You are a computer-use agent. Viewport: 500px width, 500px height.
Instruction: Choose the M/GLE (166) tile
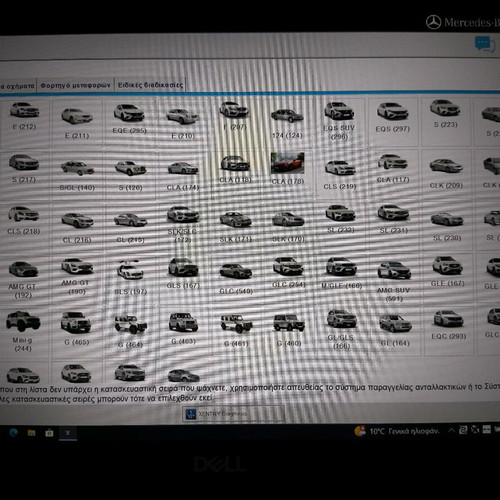[x=341, y=279]
